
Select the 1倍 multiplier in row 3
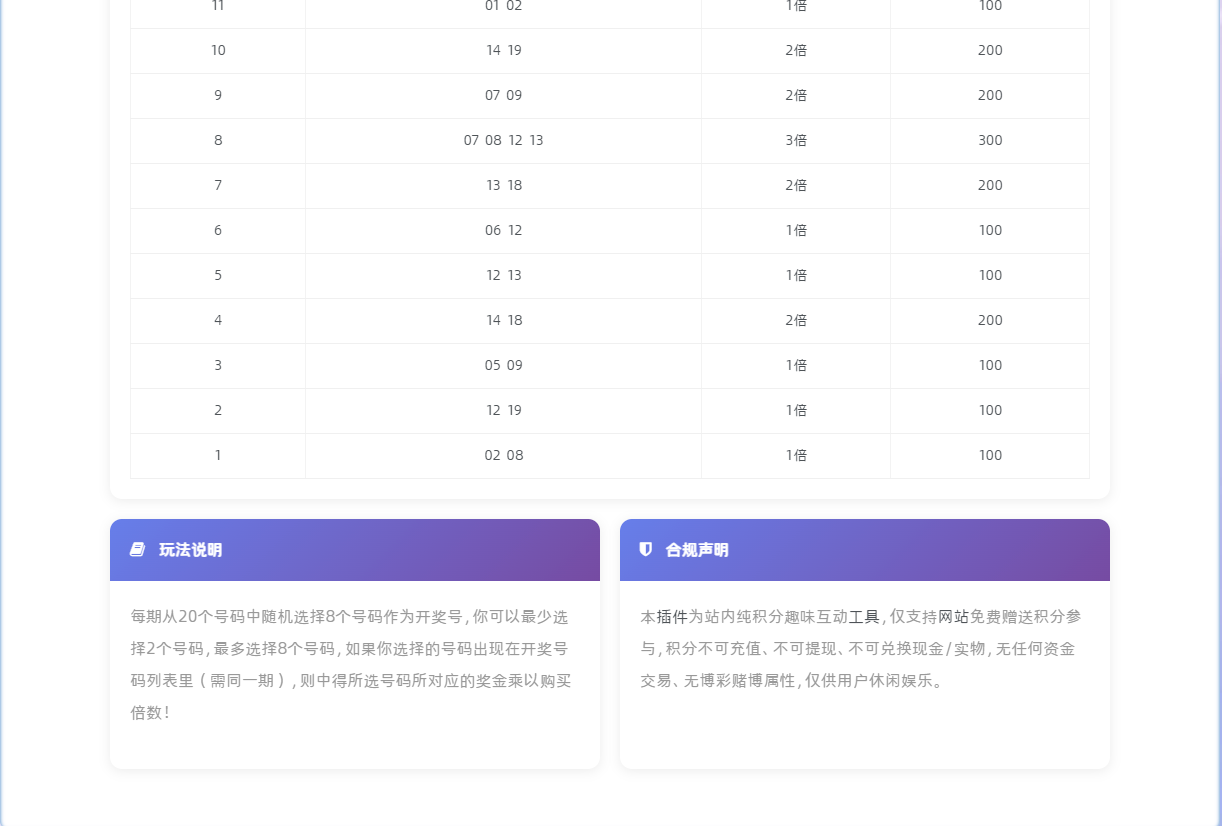pyautogui.click(x=795, y=365)
